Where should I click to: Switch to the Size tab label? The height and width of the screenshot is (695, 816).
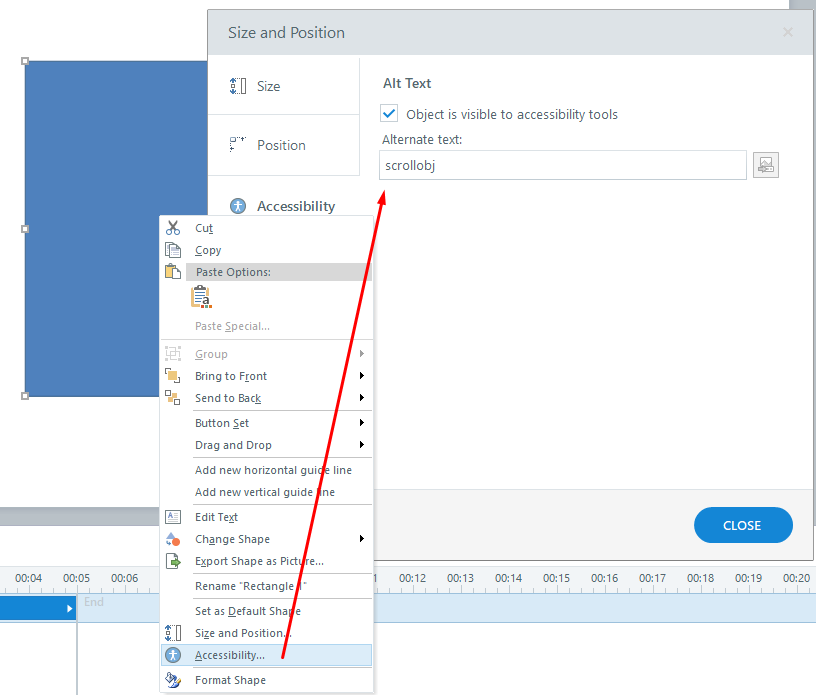269,86
